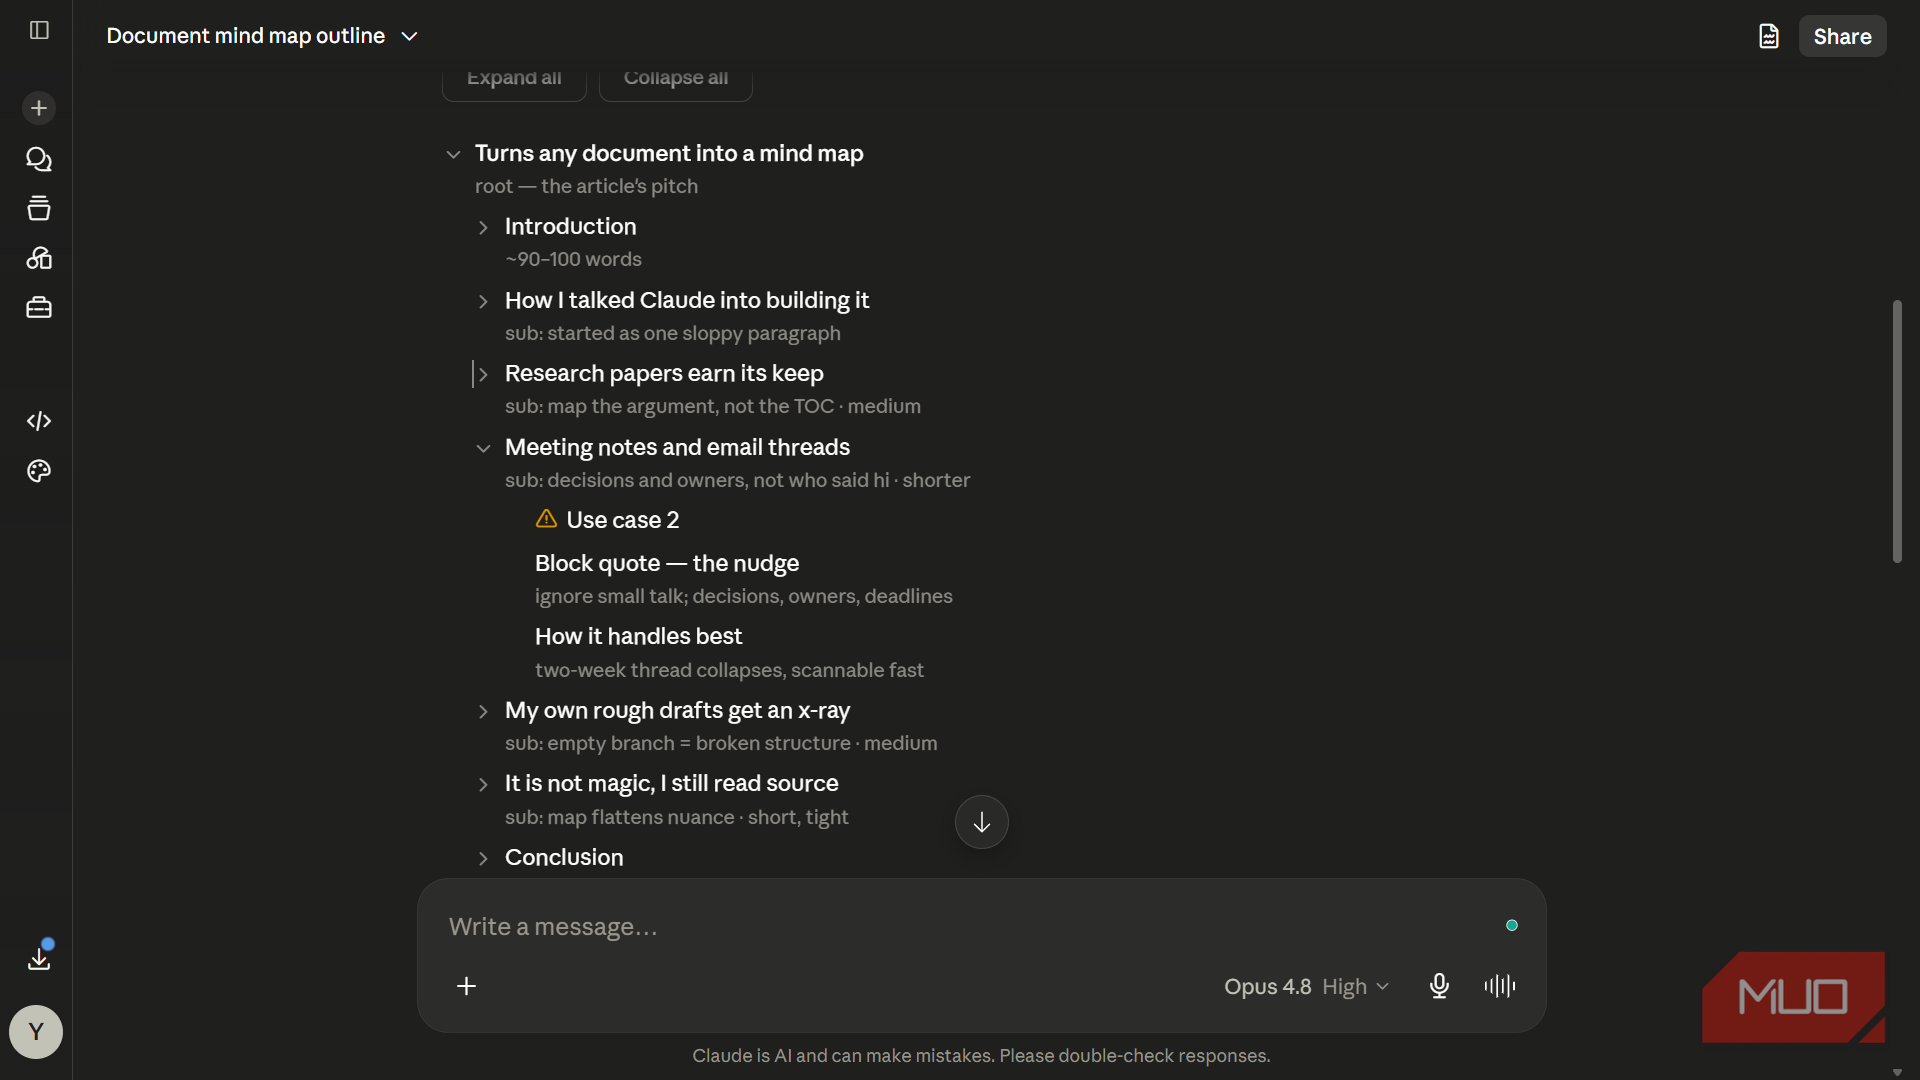Click the Collapse all button
1920x1080 pixels.
[x=676, y=80]
